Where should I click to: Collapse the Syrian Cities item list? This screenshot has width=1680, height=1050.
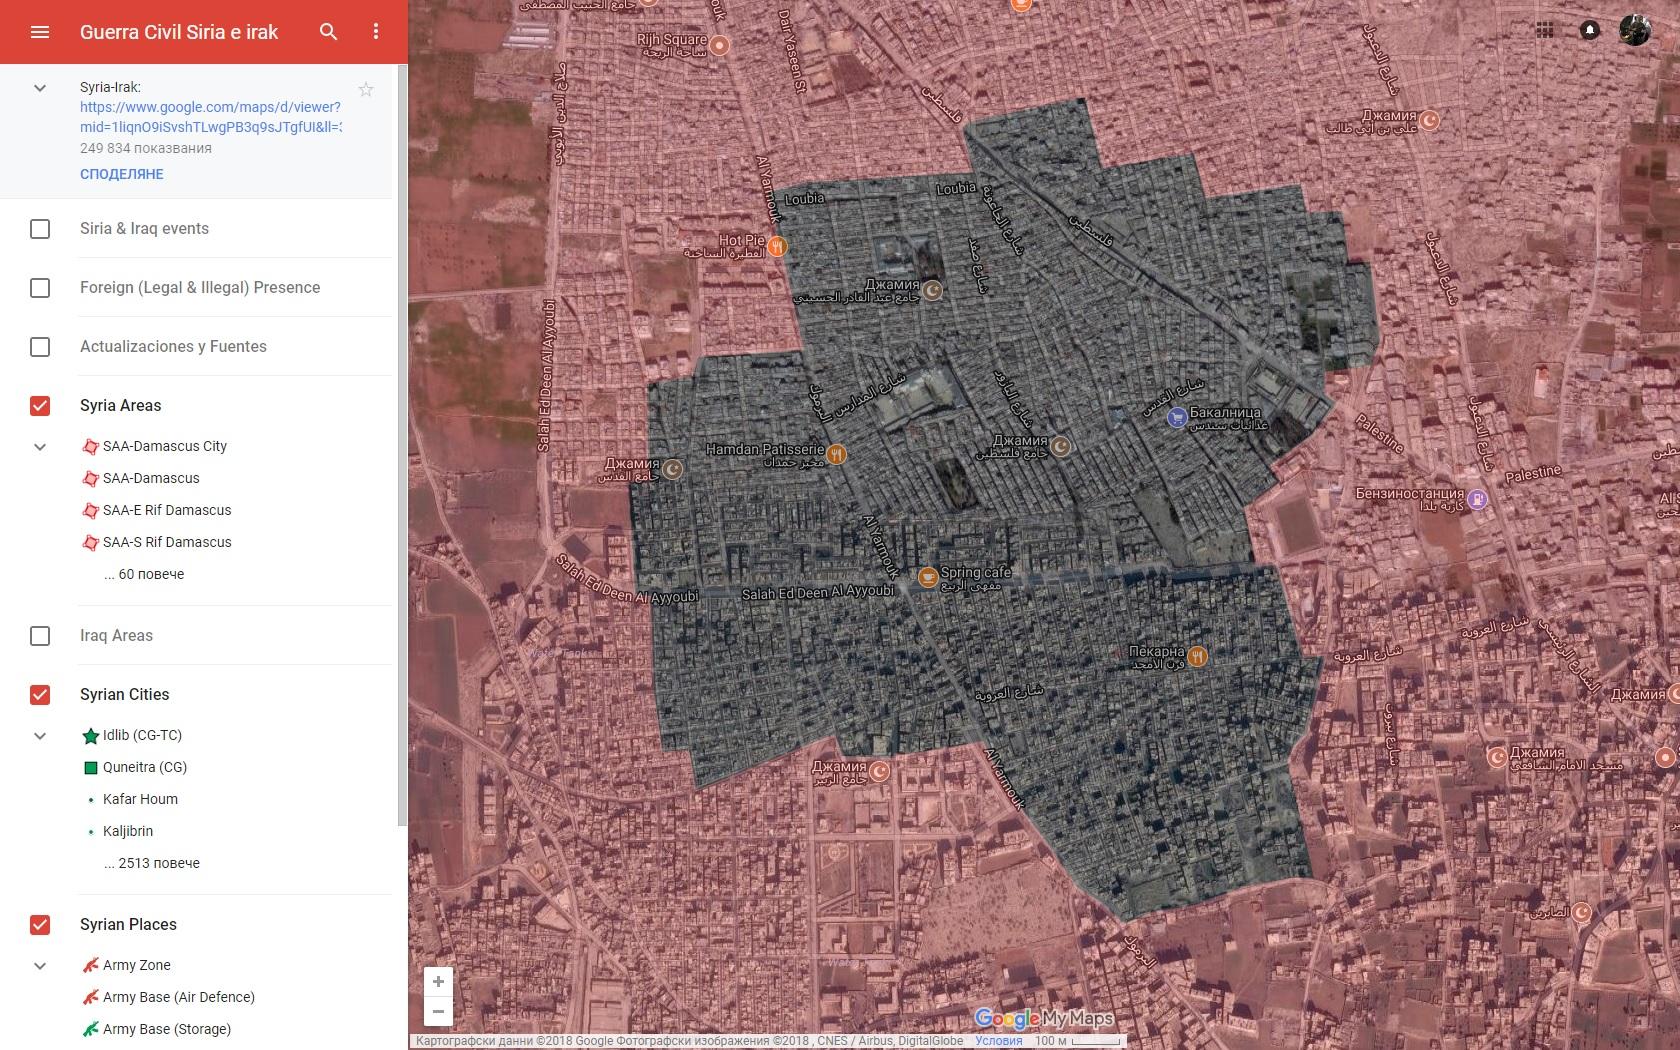(40, 736)
